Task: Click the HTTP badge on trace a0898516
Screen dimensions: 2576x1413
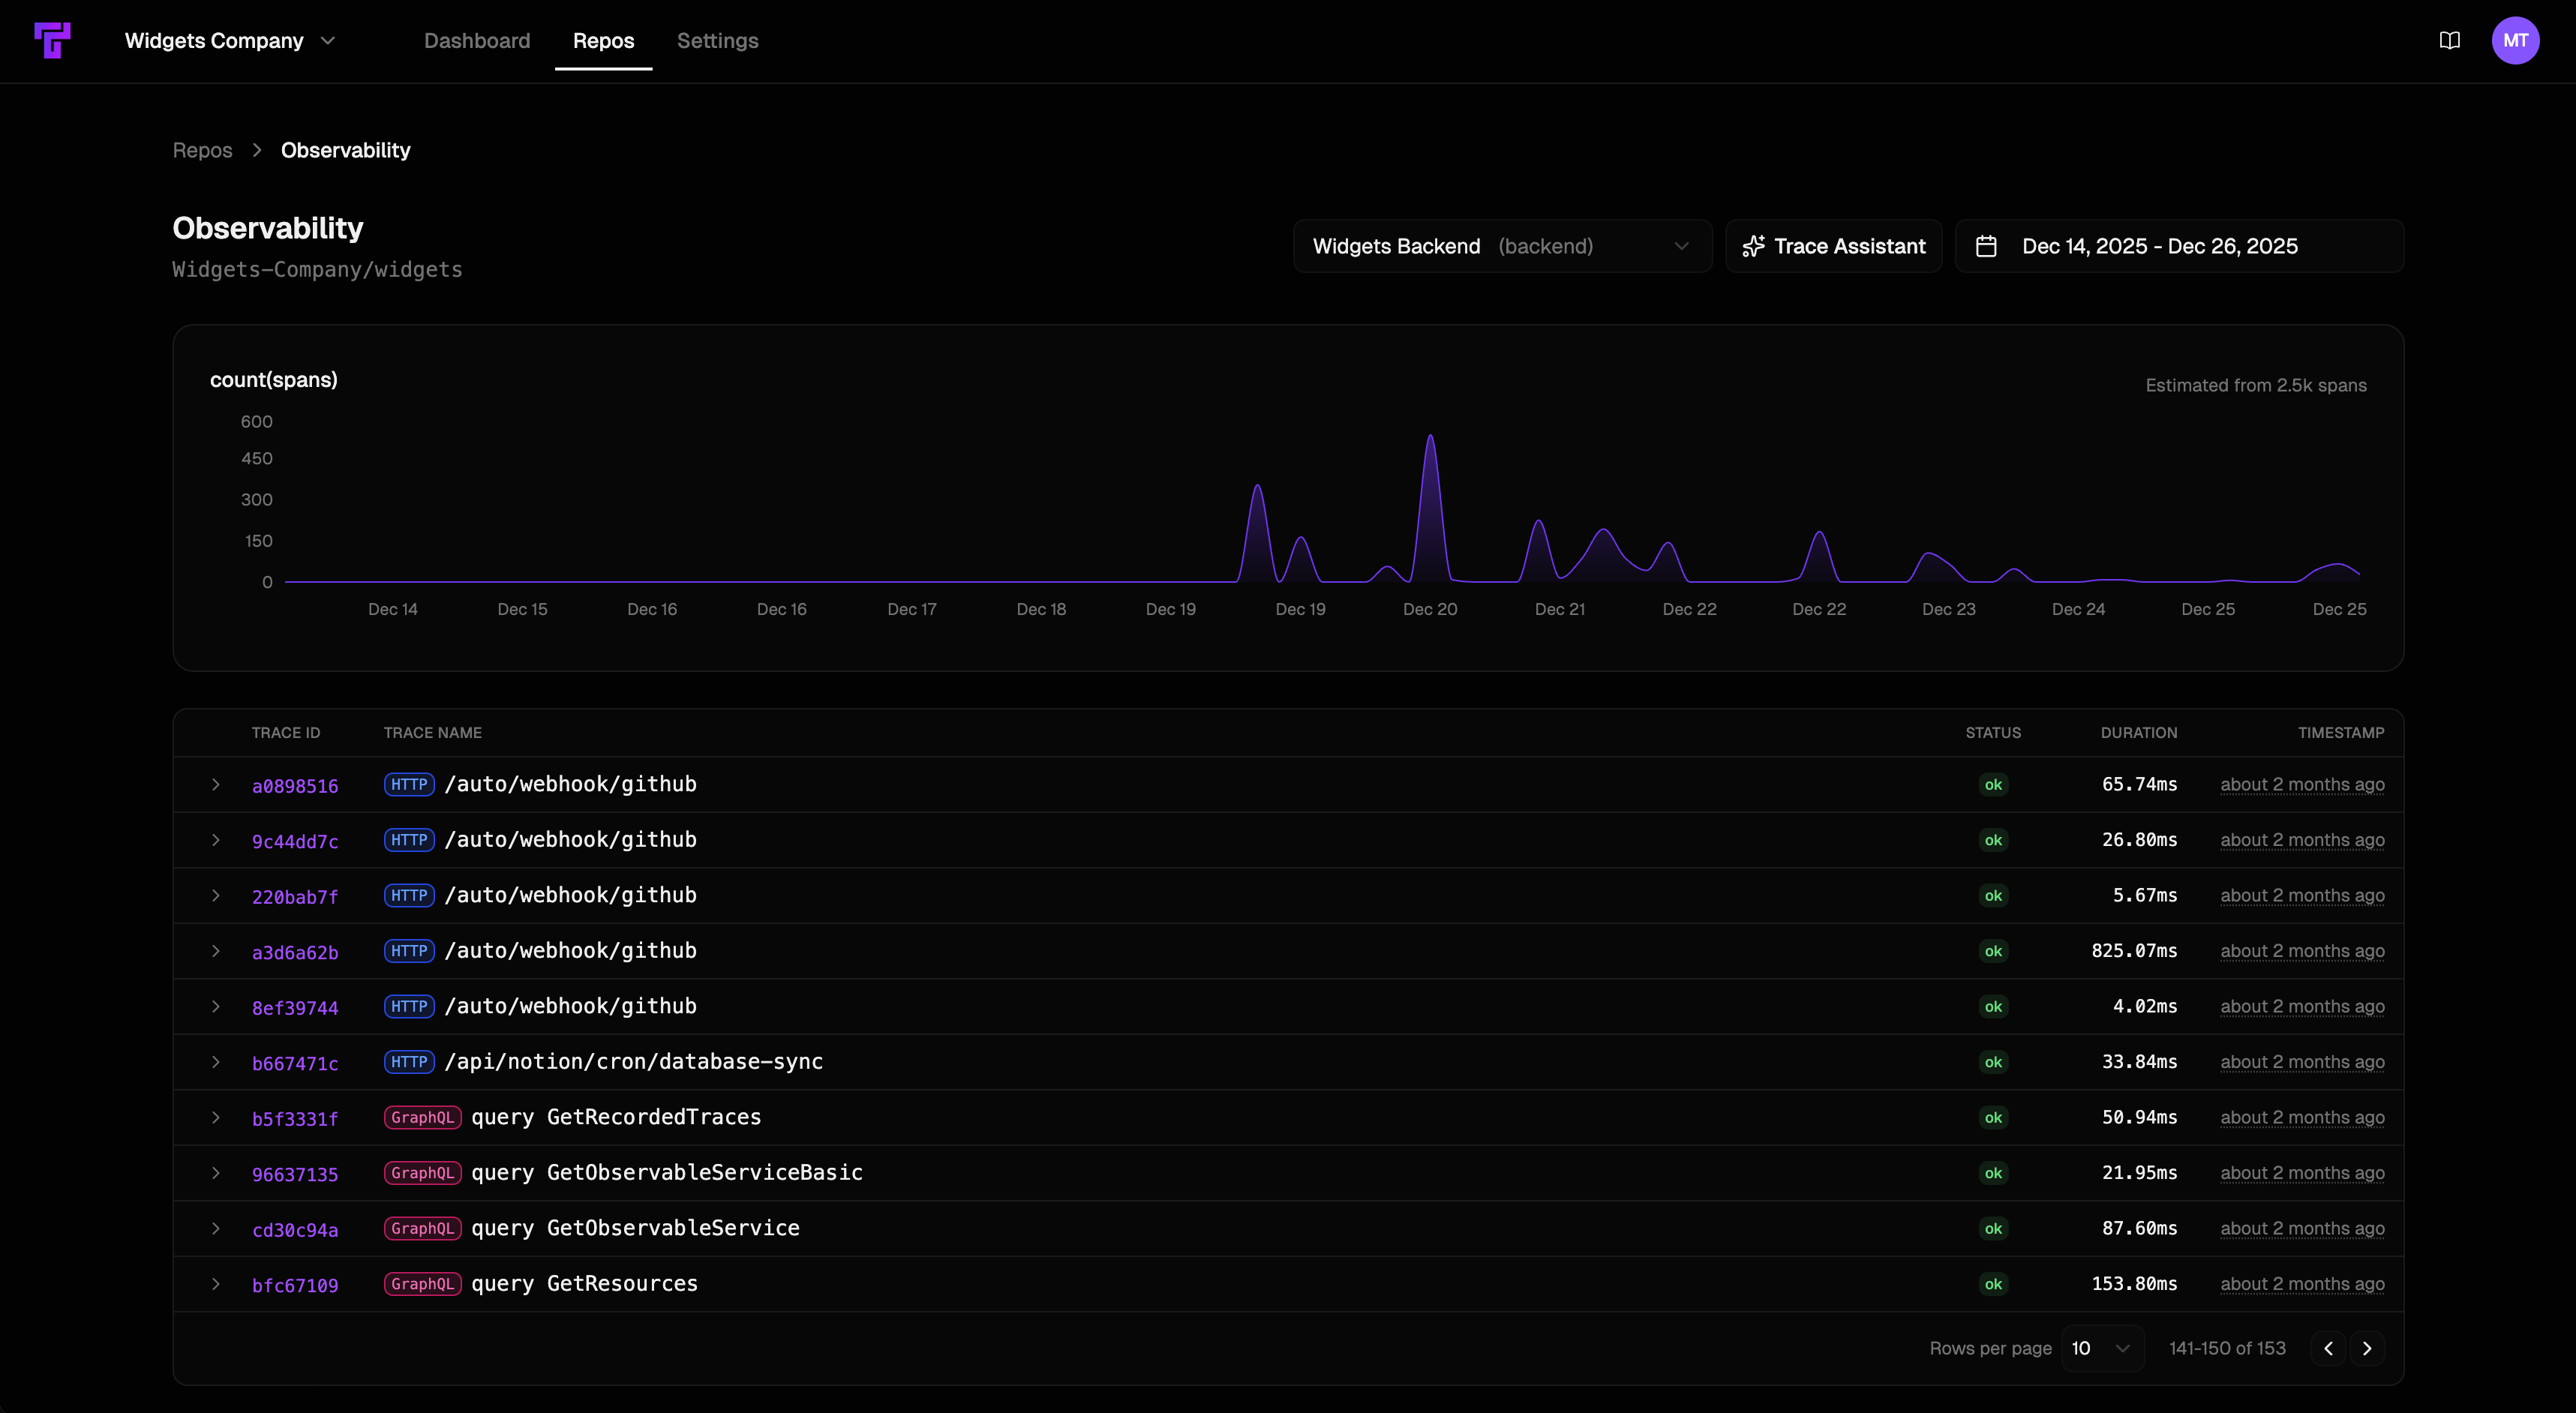Action: (x=409, y=785)
